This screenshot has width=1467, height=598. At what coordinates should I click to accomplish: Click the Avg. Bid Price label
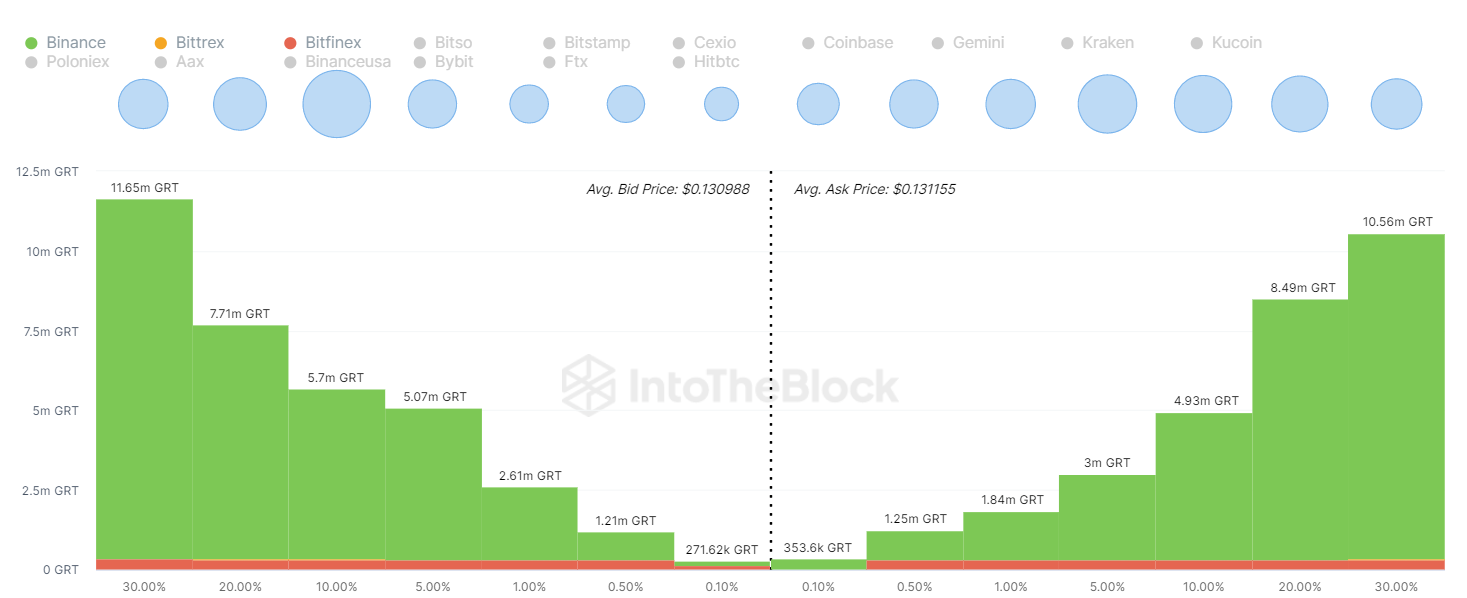pyautogui.click(x=667, y=189)
